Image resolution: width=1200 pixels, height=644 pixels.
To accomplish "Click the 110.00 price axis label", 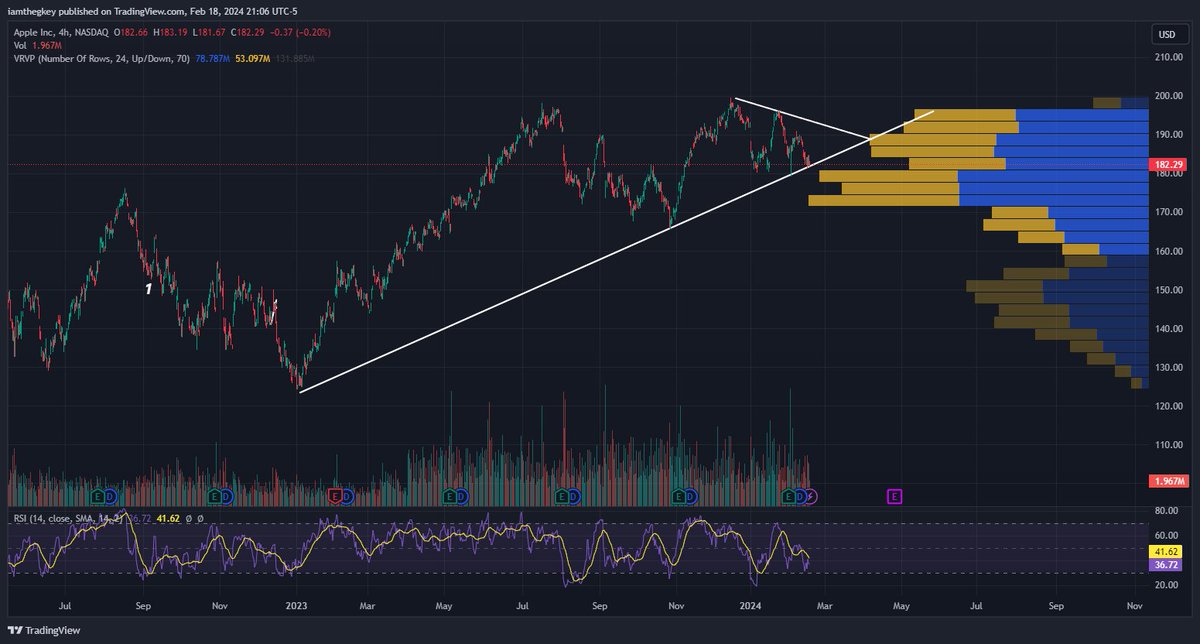I will pyautogui.click(x=1169, y=444).
